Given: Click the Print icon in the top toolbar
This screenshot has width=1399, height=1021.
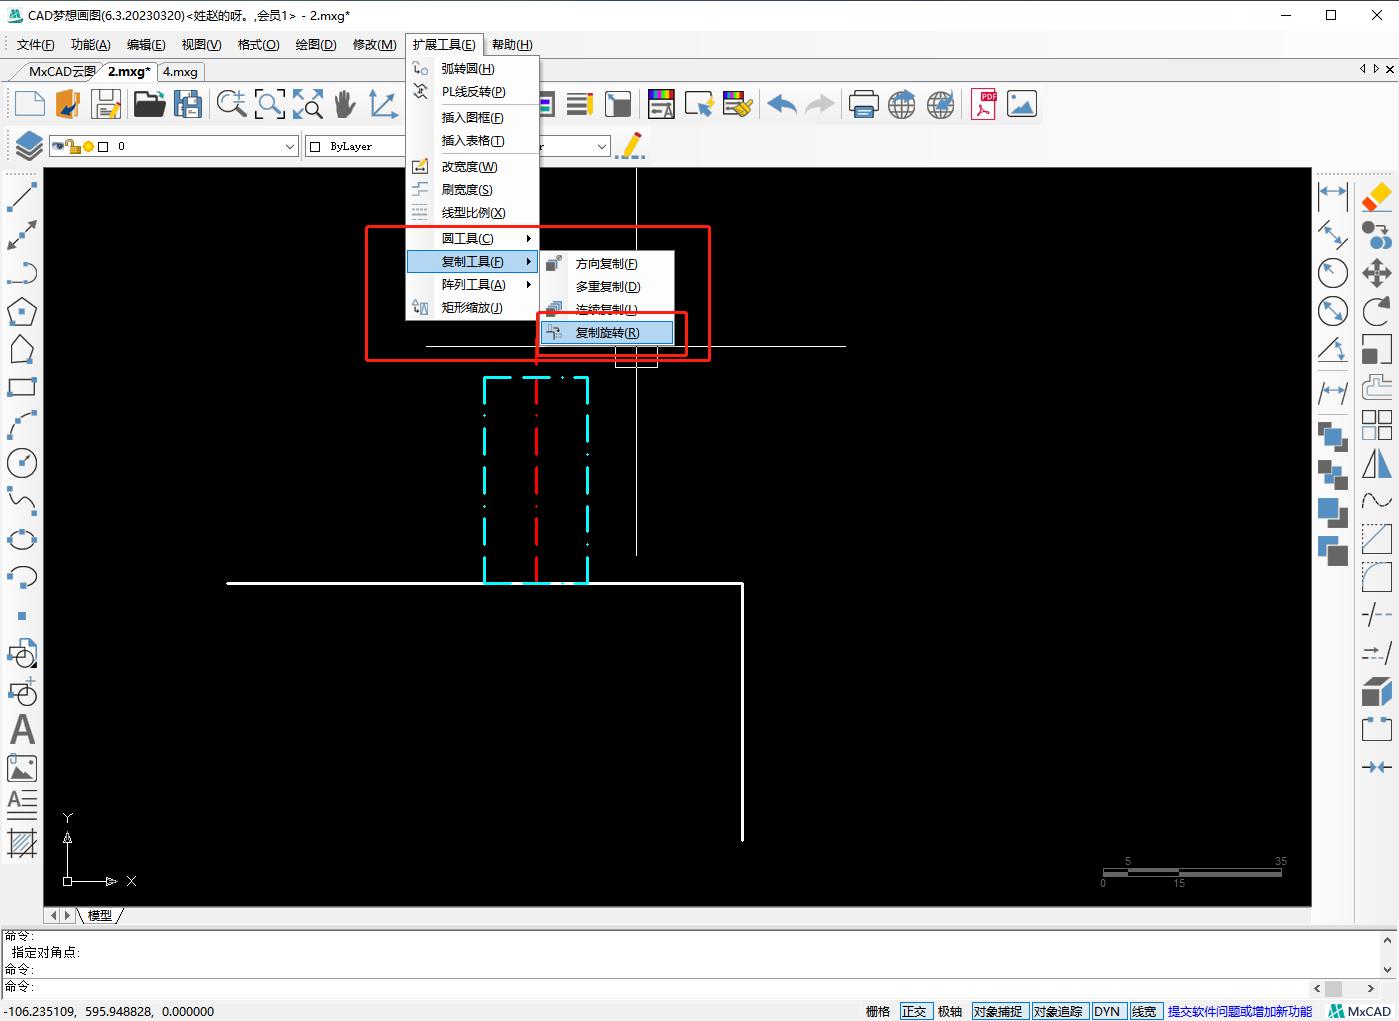Looking at the screenshot, I should 863,103.
